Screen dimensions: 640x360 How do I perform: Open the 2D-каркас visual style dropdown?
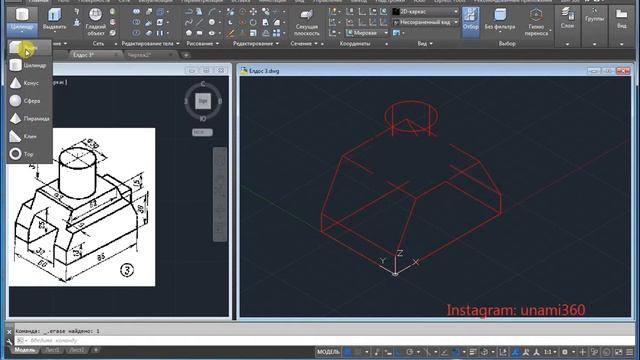coord(426,11)
